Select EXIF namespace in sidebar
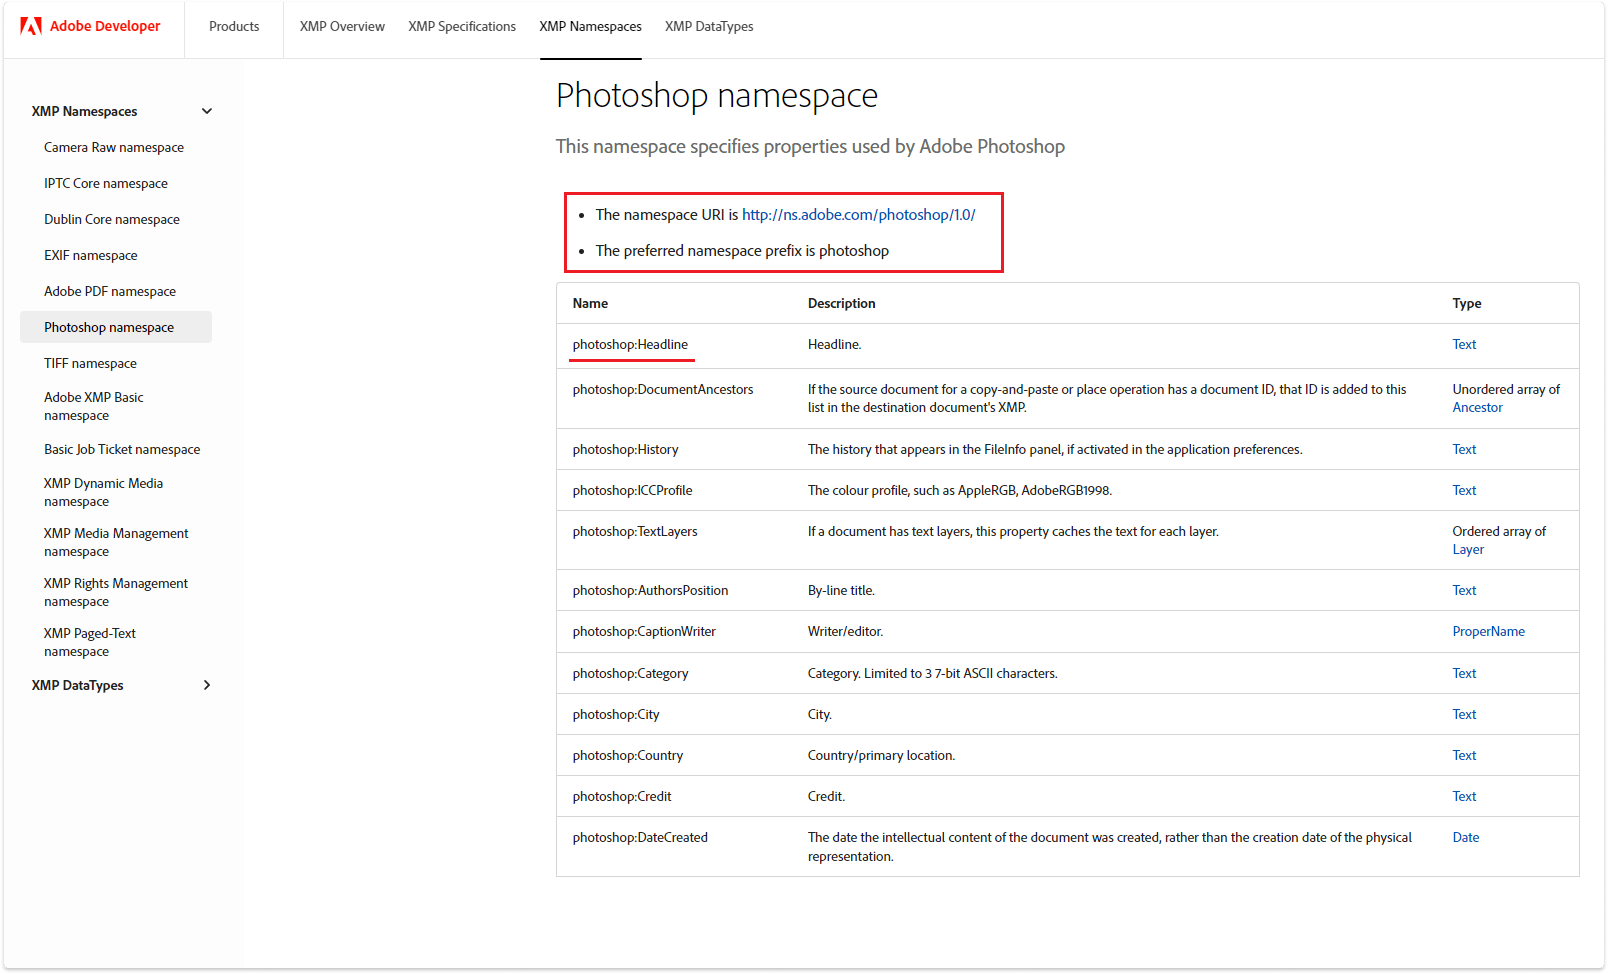The height and width of the screenshot is (974, 1608). coord(91,255)
